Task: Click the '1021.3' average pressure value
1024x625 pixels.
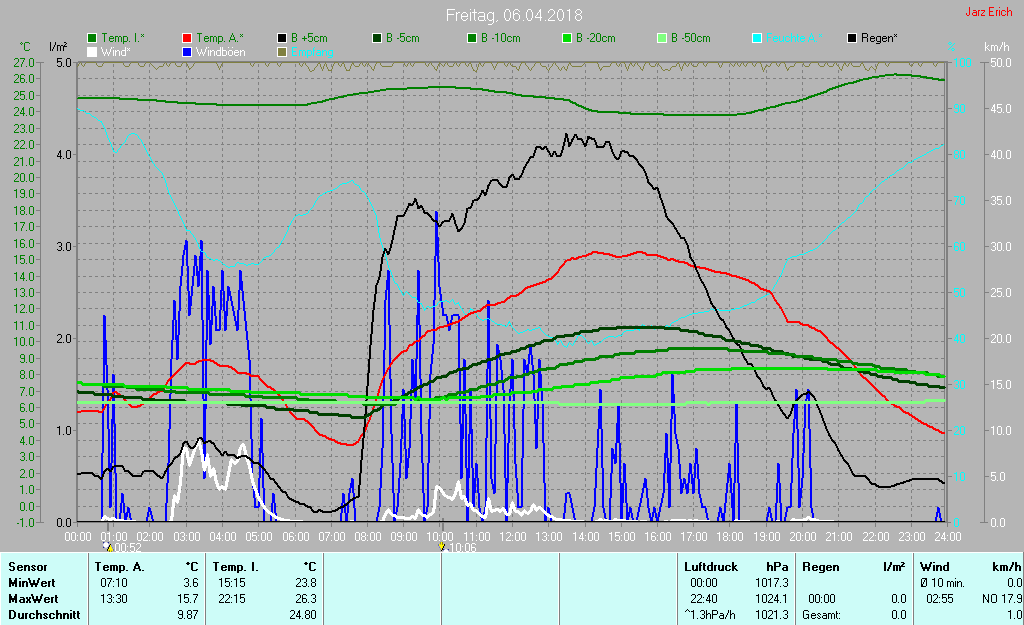Action: [772, 615]
